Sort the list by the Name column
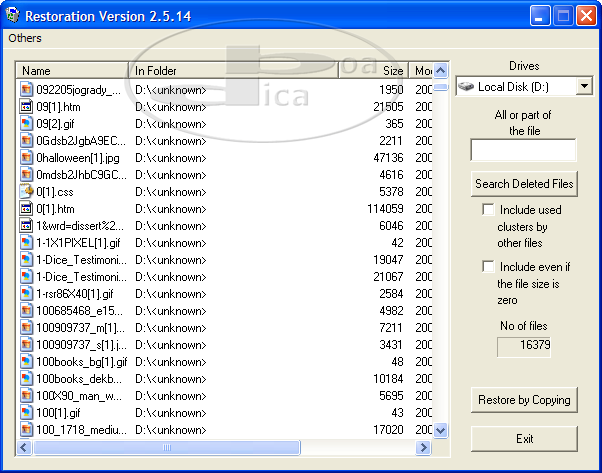 point(73,71)
